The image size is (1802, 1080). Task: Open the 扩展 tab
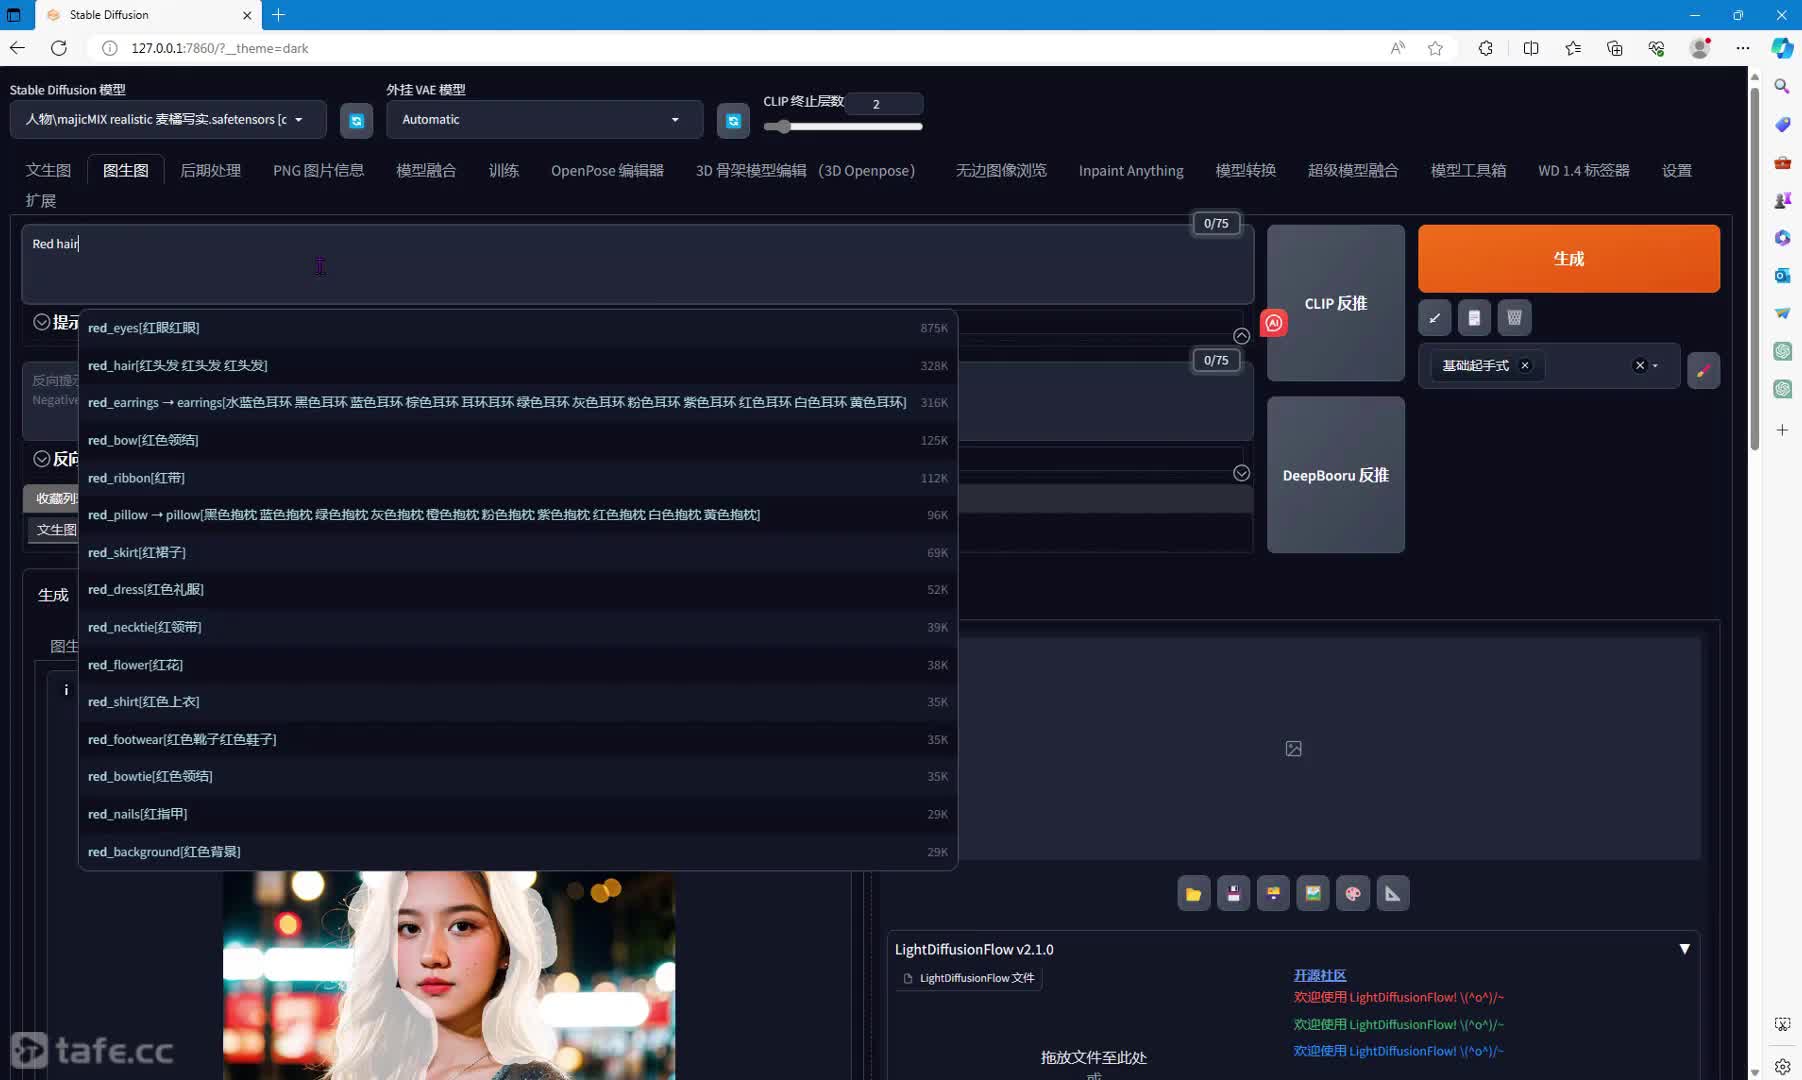click(41, 201)
